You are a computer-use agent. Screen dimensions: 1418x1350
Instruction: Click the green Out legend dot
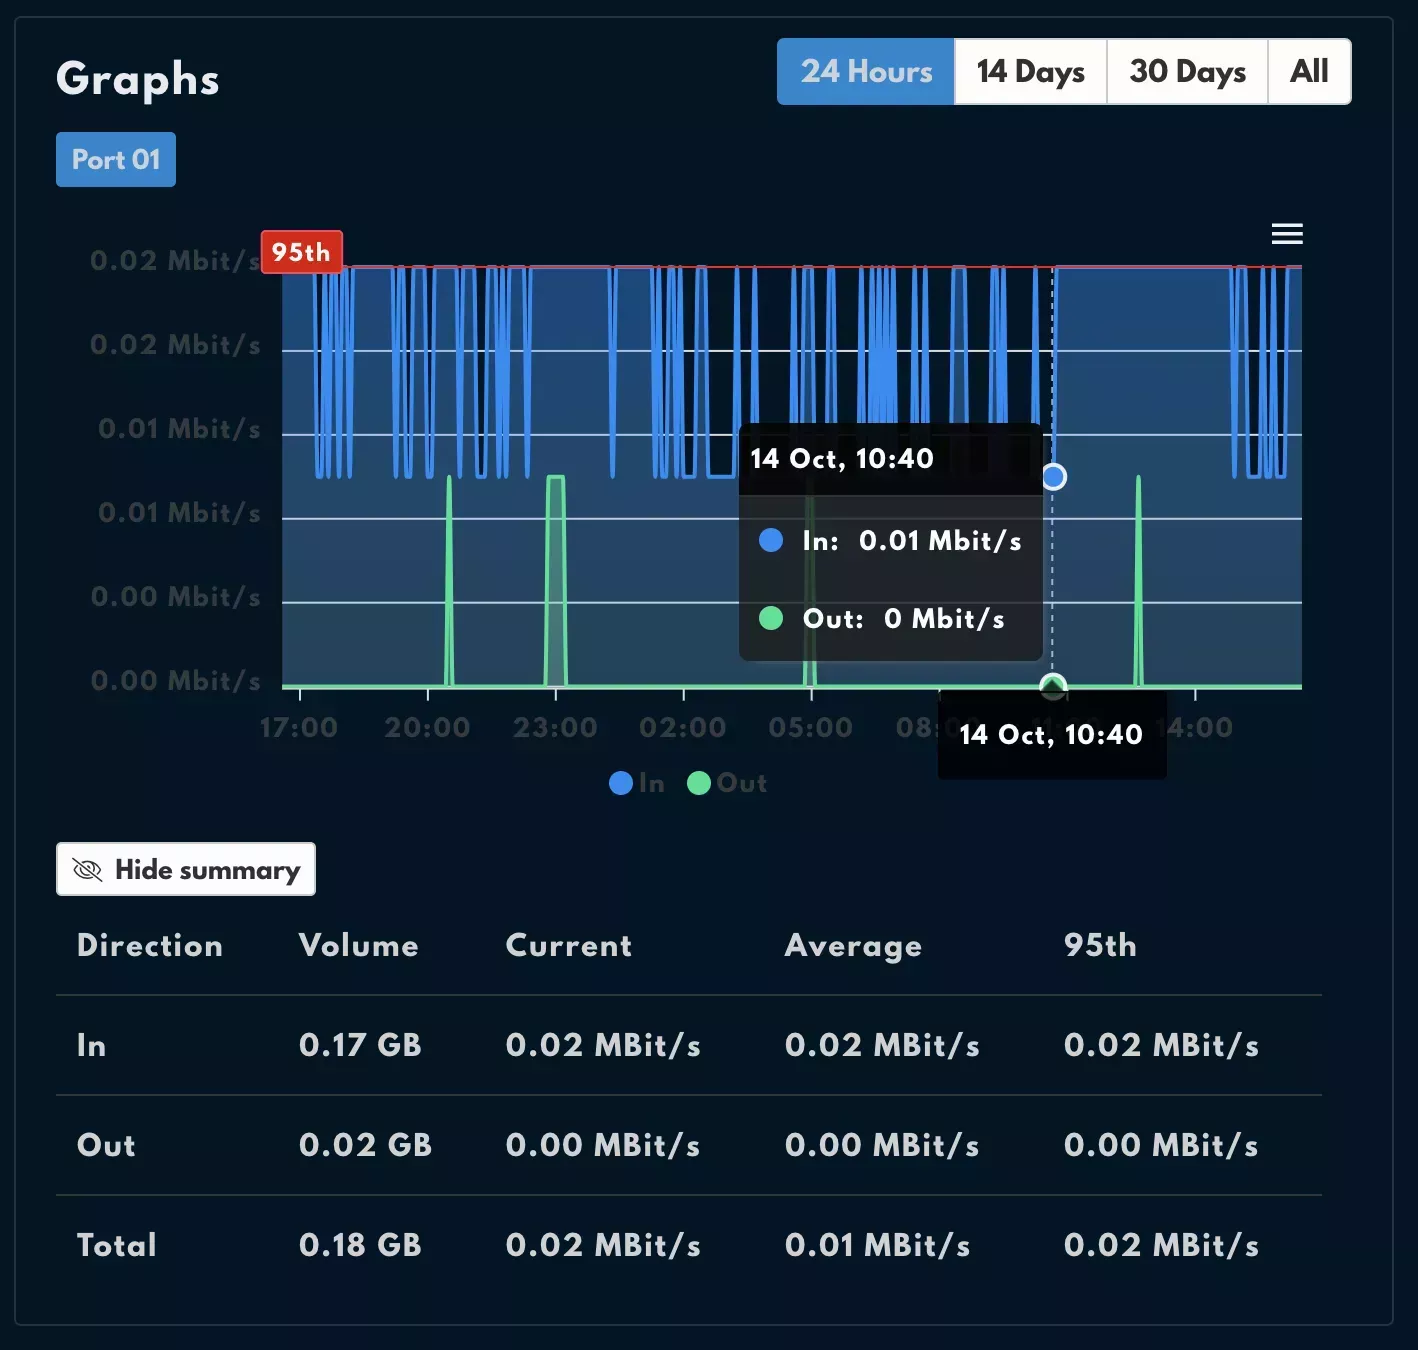[x=699, y=783]
